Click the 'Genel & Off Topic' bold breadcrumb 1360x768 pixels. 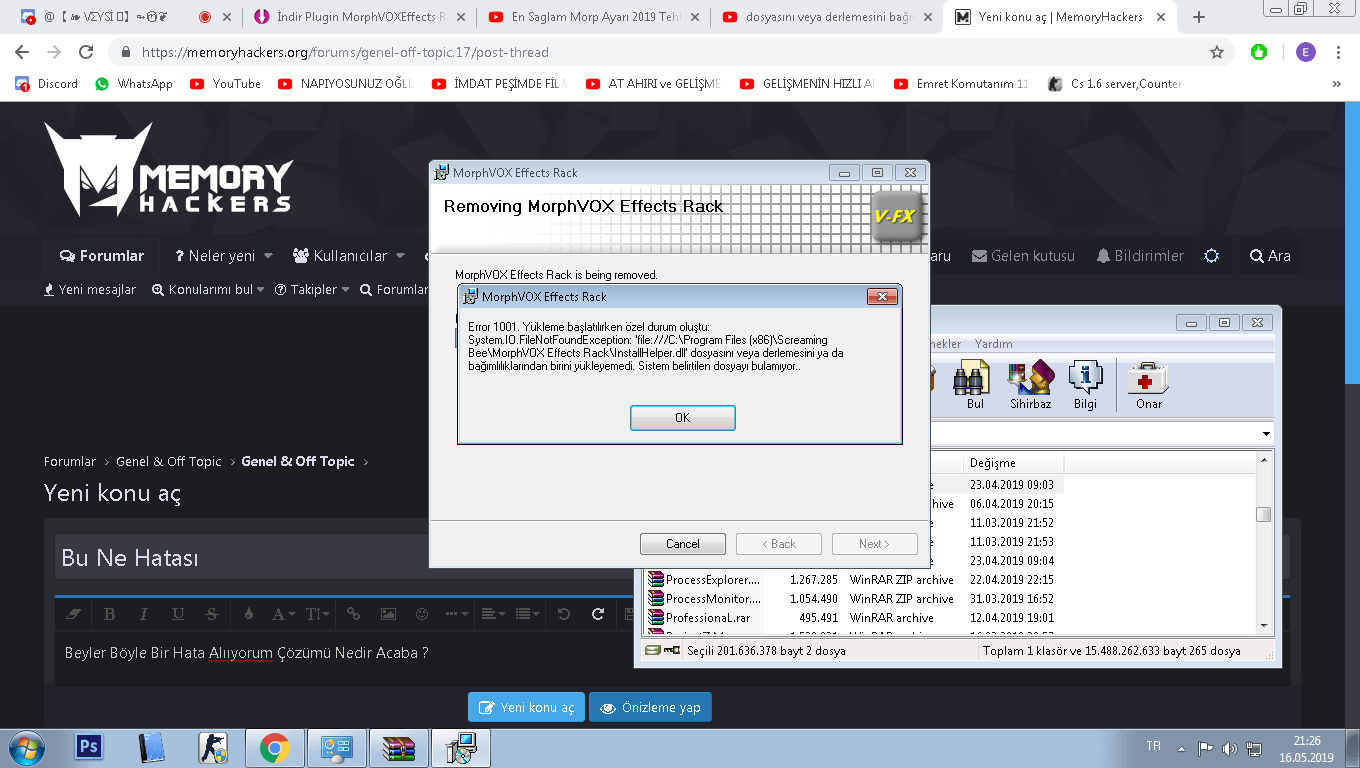(x=298, y=461)
